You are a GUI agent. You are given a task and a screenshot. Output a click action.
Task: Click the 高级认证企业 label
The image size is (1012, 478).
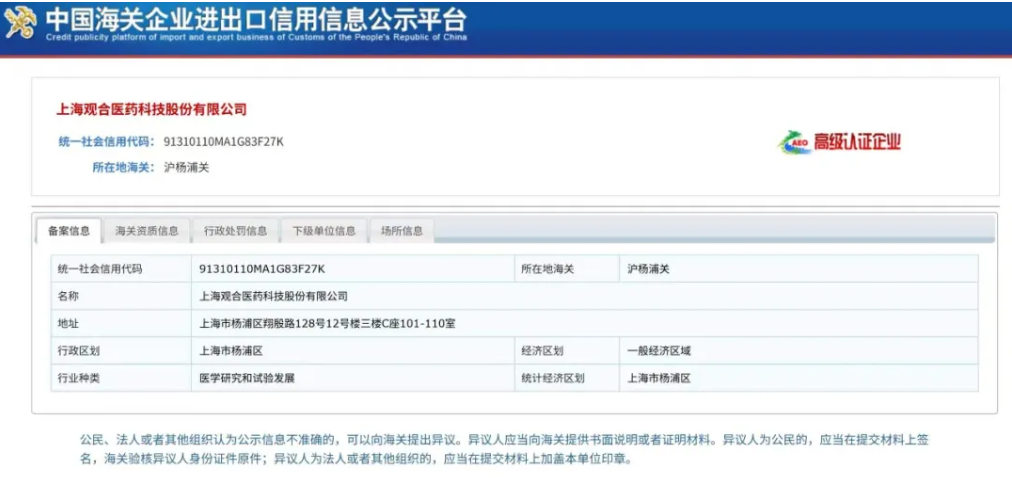[856, 143]
